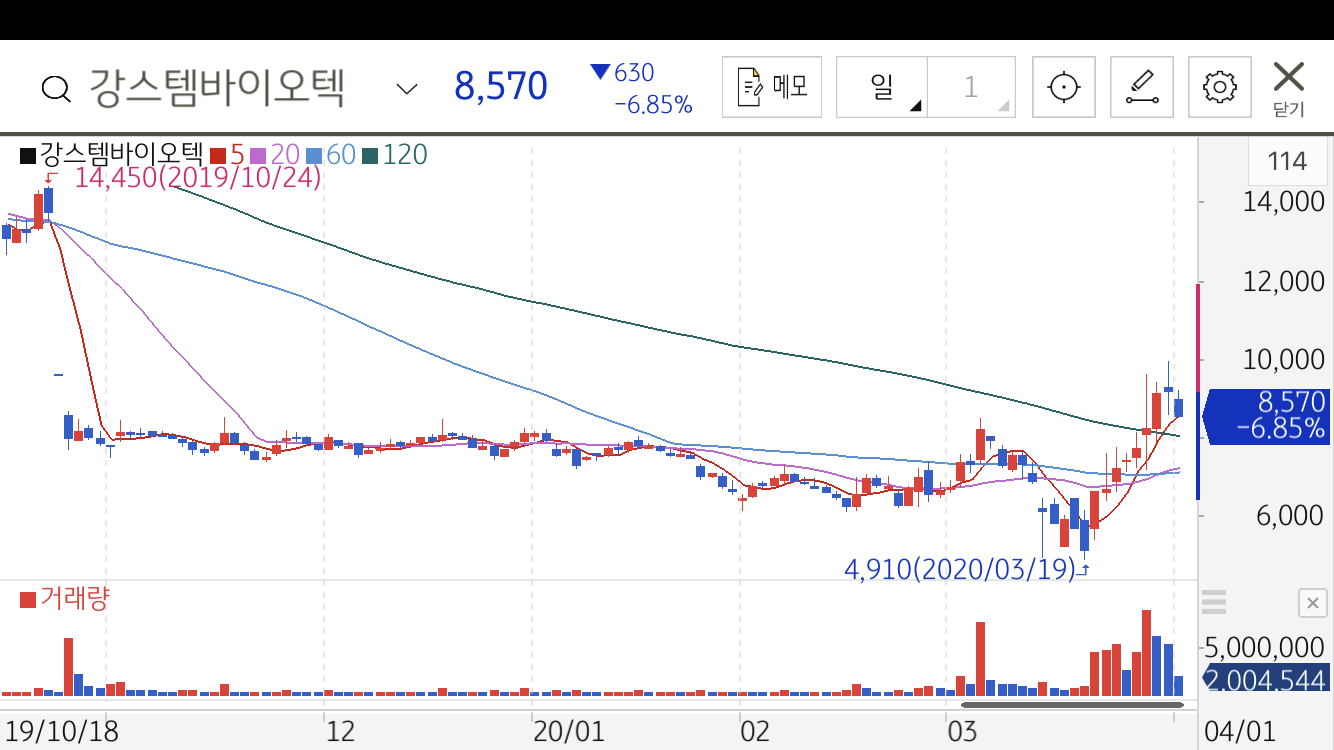The height and width of the screenshot is (750, 1334).
Task: Click the change value 630 with down arrow
Action: click(622, 73)
